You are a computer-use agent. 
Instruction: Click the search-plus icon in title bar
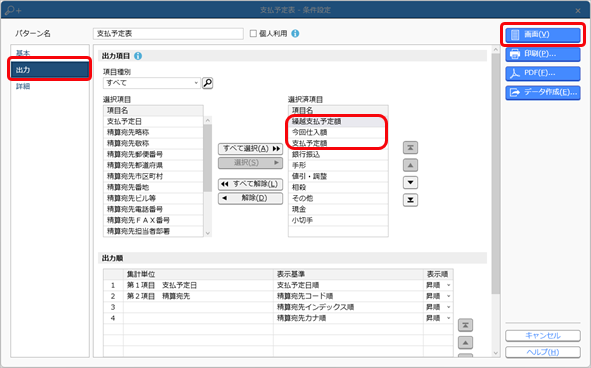[x=13, y=10]
